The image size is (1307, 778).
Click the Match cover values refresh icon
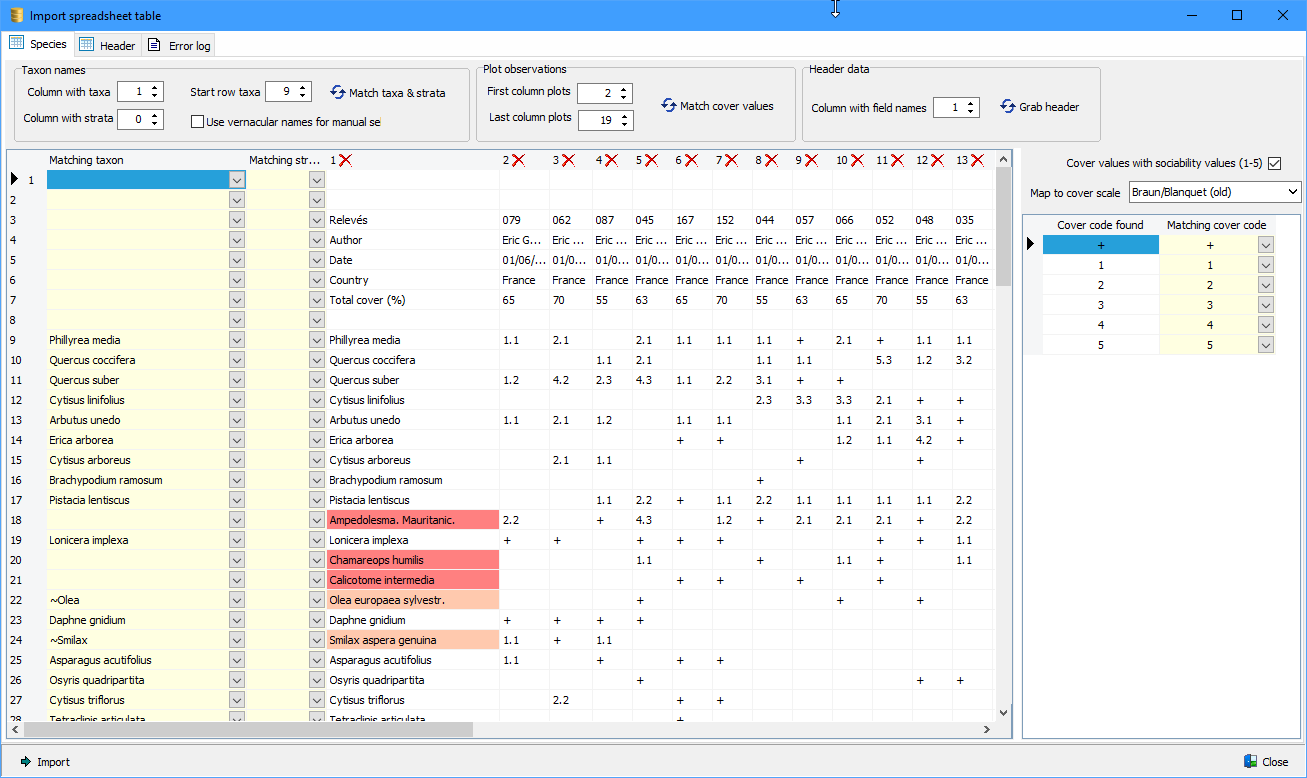[x=669, y=105]
